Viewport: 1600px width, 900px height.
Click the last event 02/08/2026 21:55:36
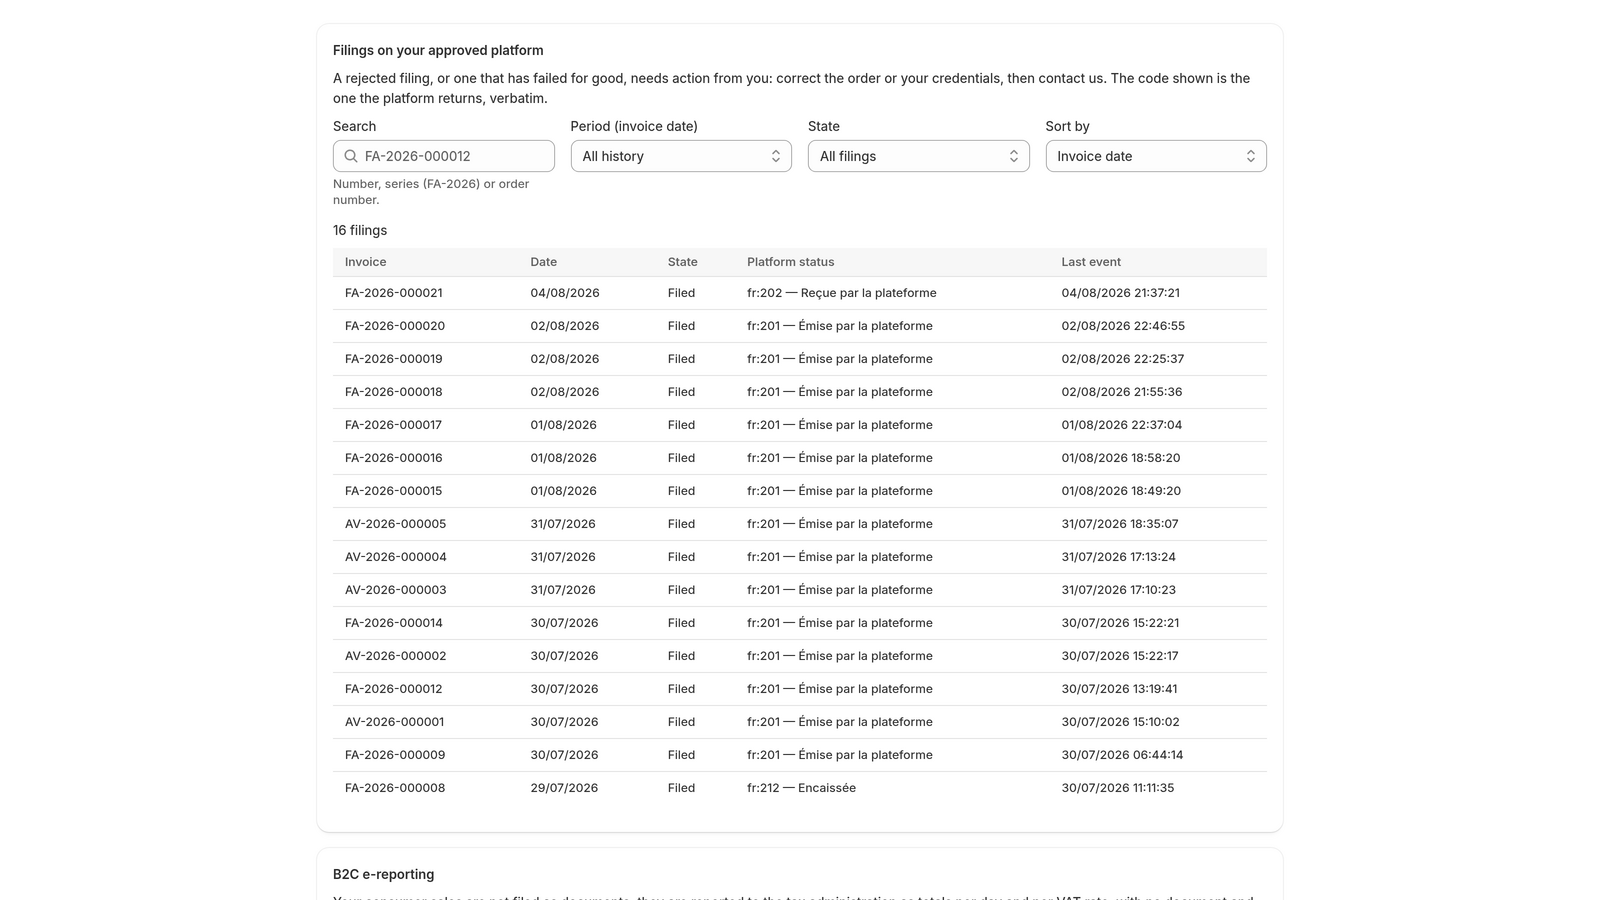tap(1122, 392)
